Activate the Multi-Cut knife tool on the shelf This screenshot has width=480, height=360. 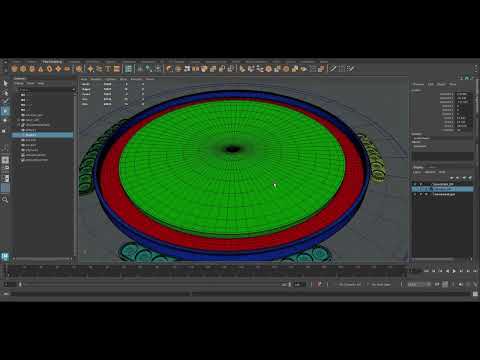click(333, 69)
